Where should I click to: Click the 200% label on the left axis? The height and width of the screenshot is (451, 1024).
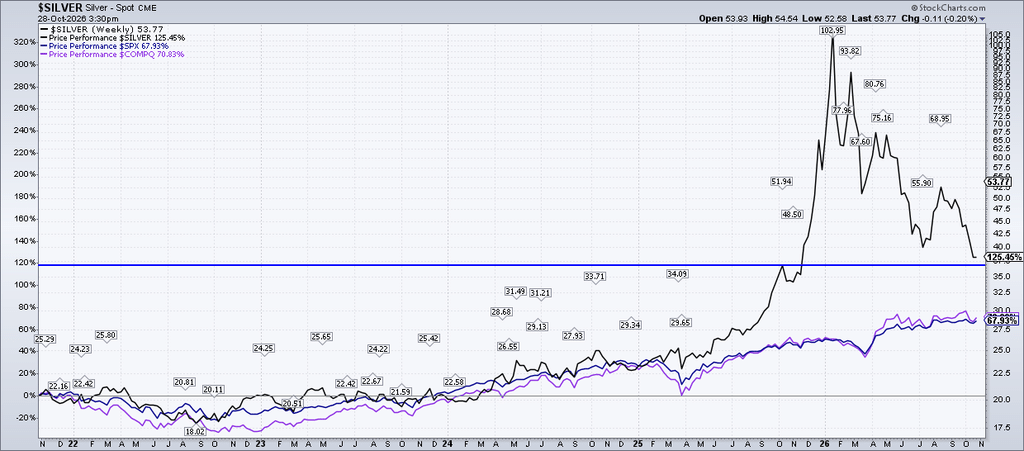[23, 175]
